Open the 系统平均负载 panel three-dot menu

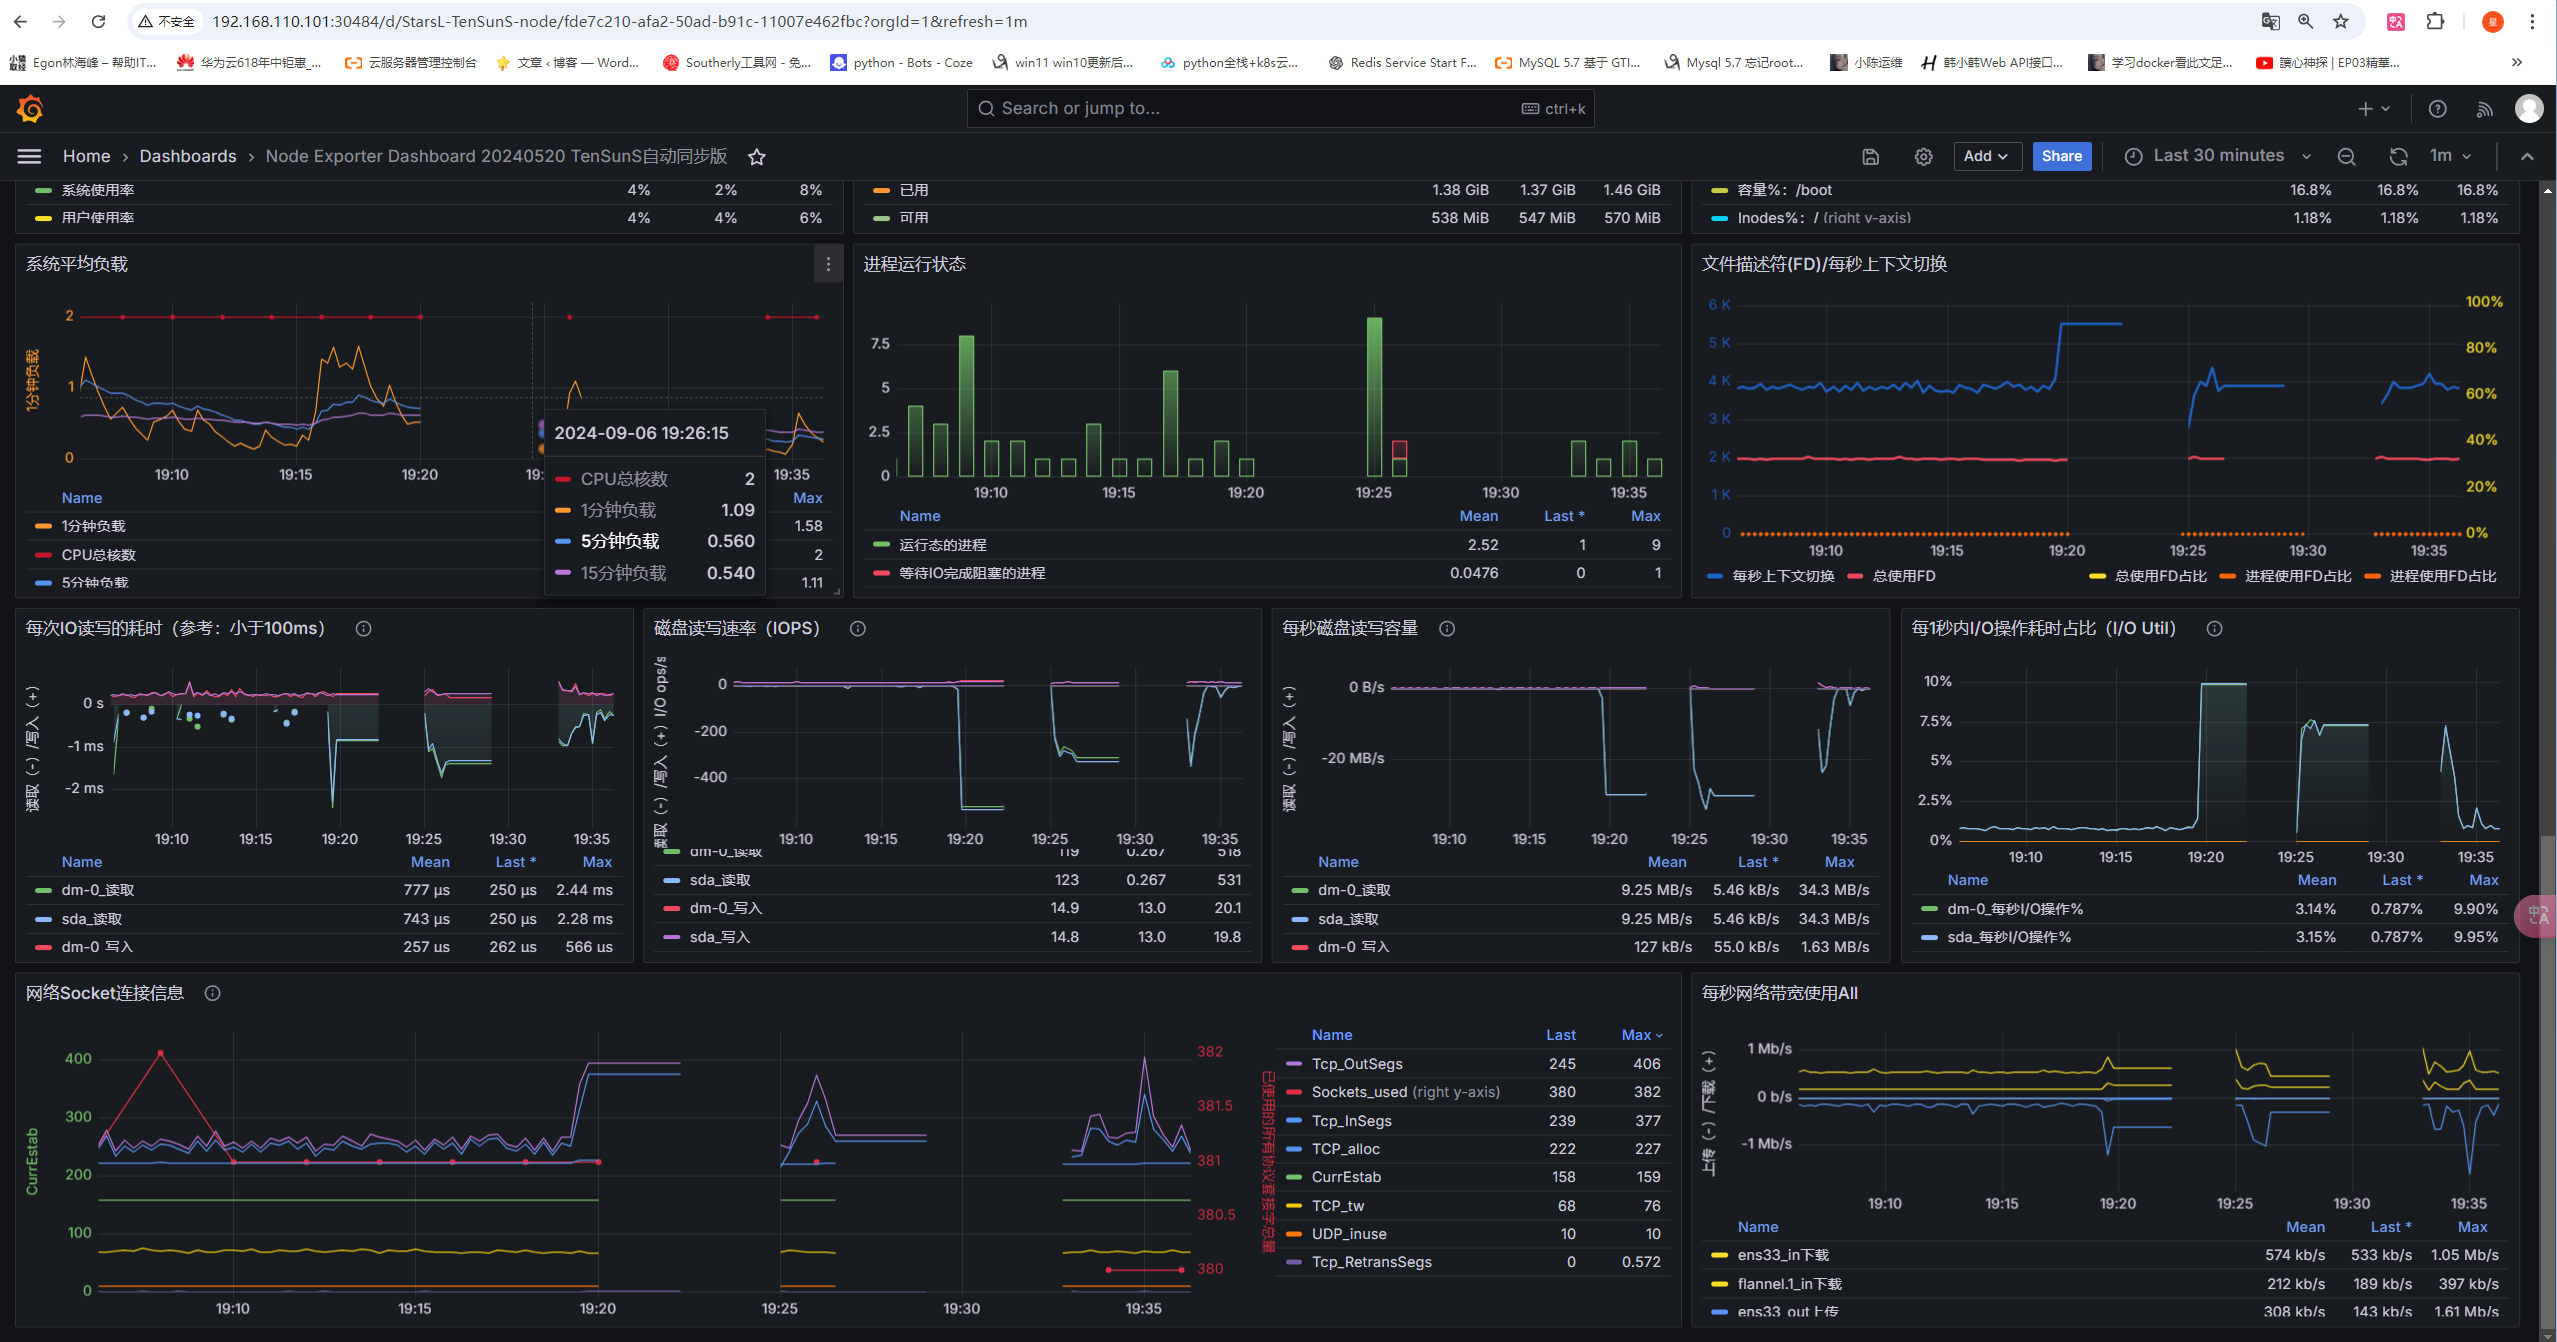(x=828, y=264)
